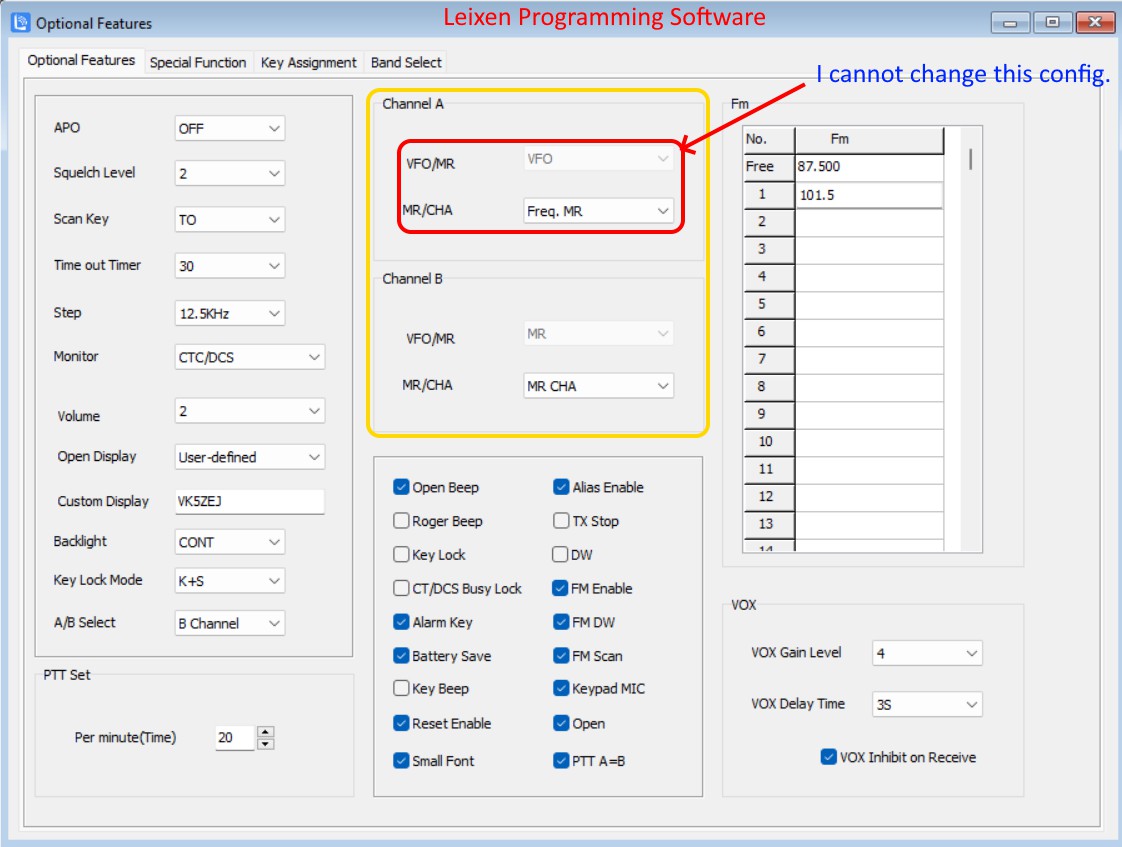Toggle the FM Scan checkbox
Screen dimensions: 1122x847
(561, 655)
